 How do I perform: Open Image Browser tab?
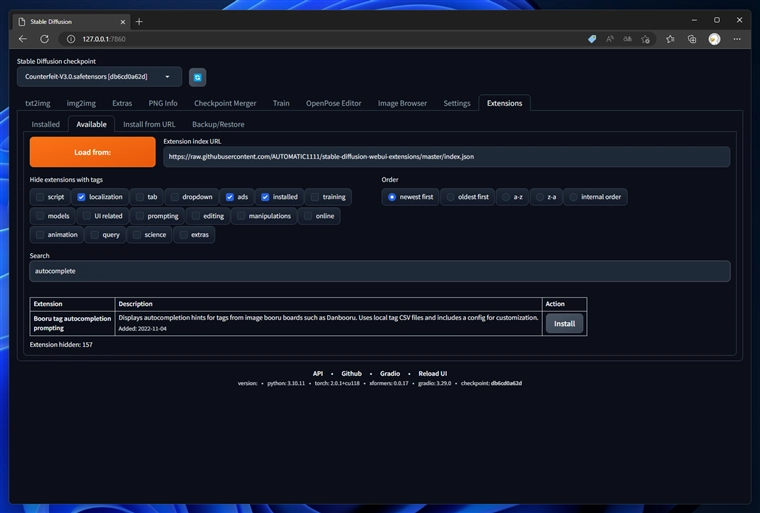click(x=402, y=103)
